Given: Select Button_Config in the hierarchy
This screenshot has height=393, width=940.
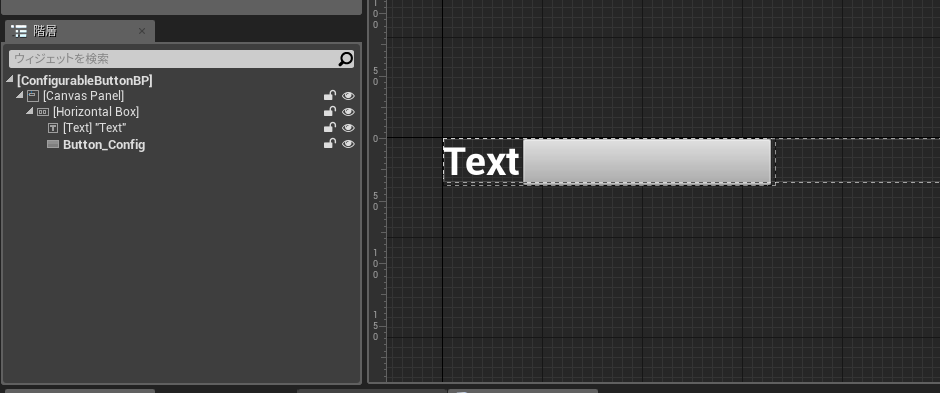Looking at the screenshot, I should coord(104,144).
